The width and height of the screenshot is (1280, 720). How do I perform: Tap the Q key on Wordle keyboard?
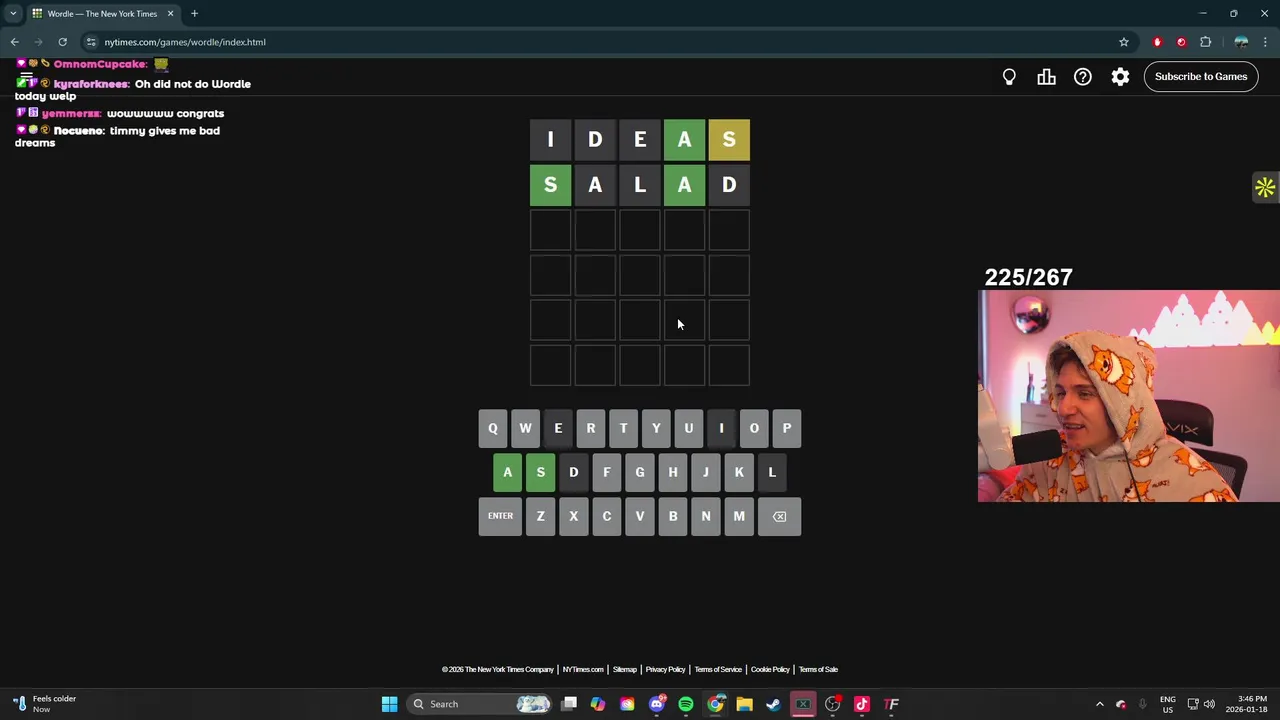[x=492, y=428]
